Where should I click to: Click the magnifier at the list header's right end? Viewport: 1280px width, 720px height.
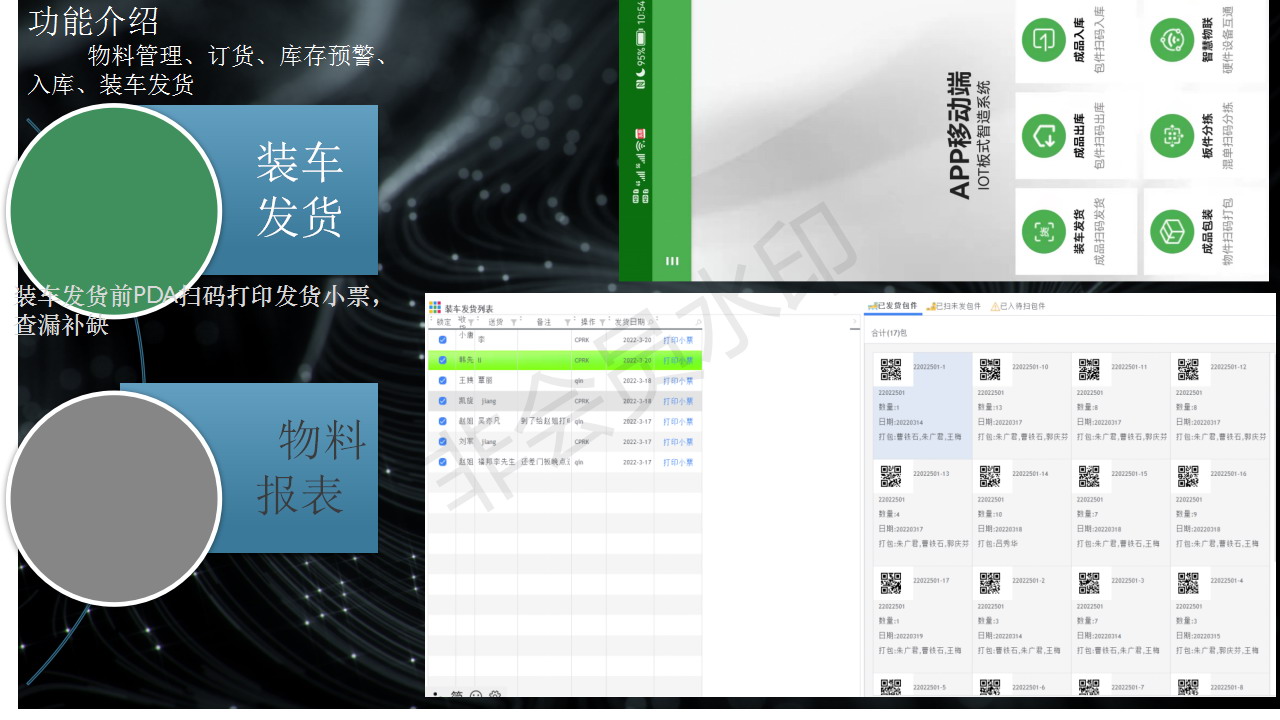pos(698,322)
